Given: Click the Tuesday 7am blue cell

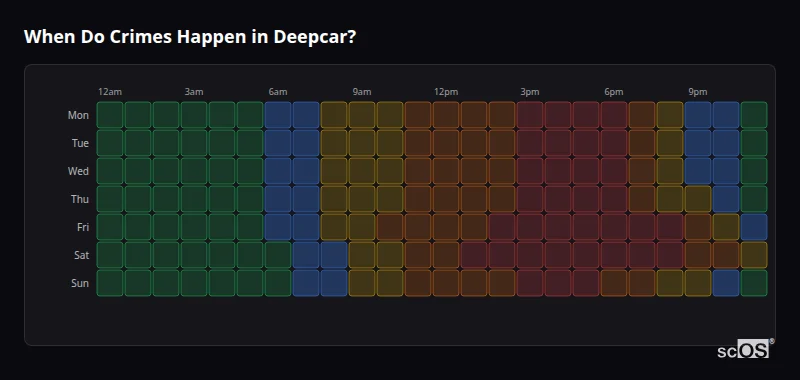Looking at the screenshot, I should click(306, 143).
